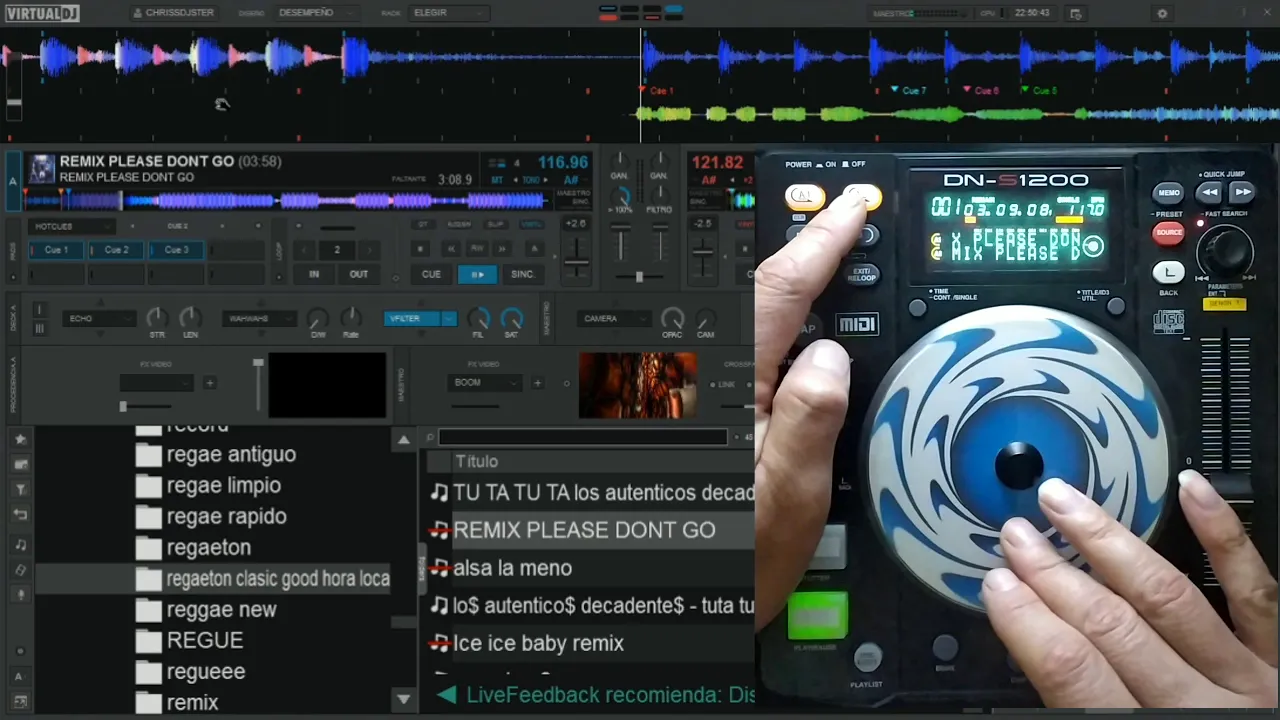Screen dimensions: 1280x720
Task: Click the rewind double-arrow button
Action: [x=451, y=248]
